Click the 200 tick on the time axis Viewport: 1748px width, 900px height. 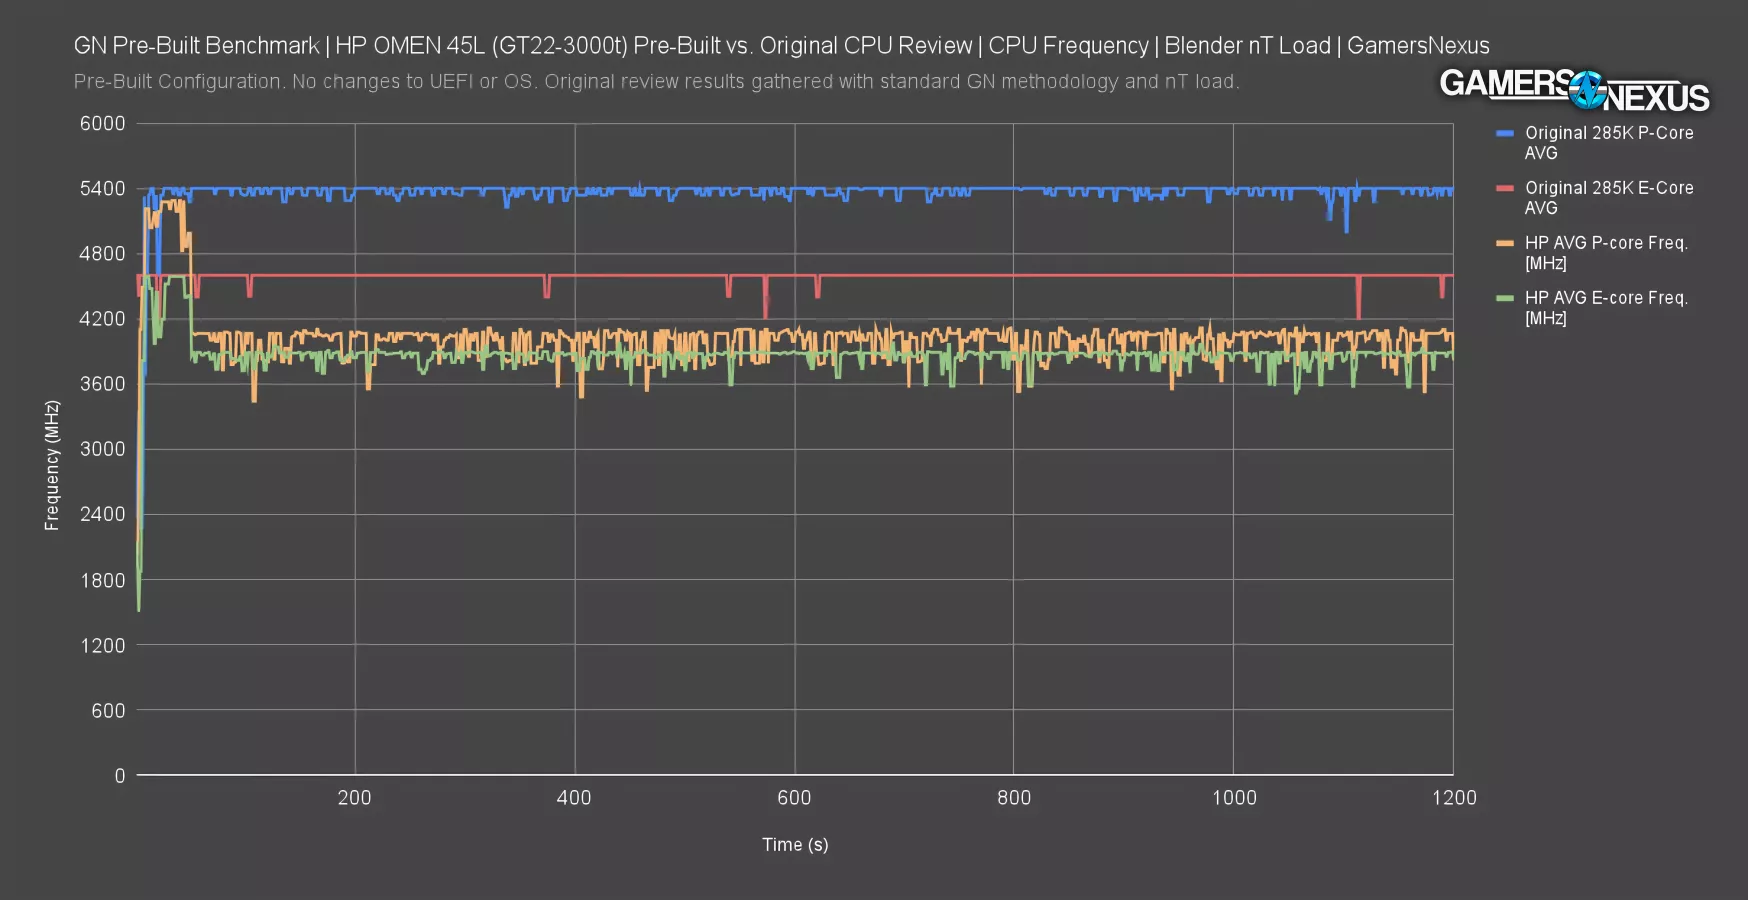pyautogui.click(x=354, y=798)
